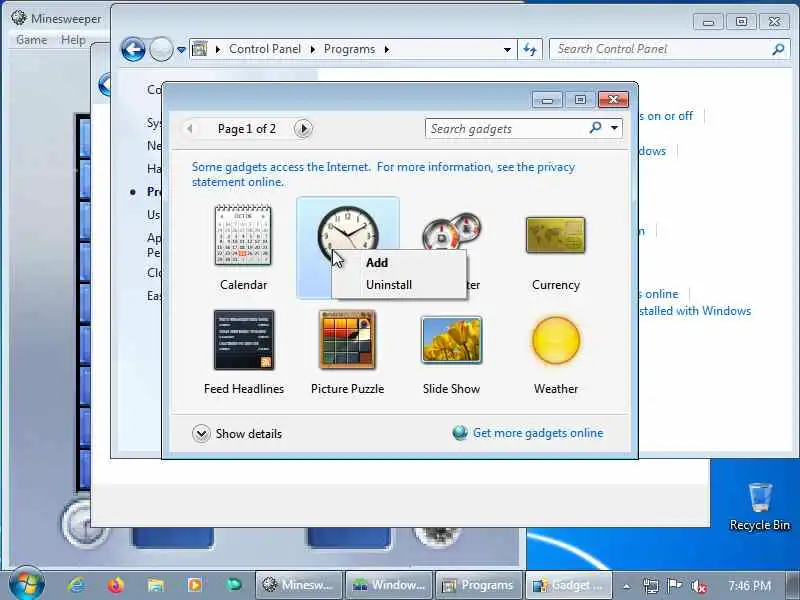
Task: Open Get more gadgets online link
Action: pyautogui.click(x=538, y=433)
